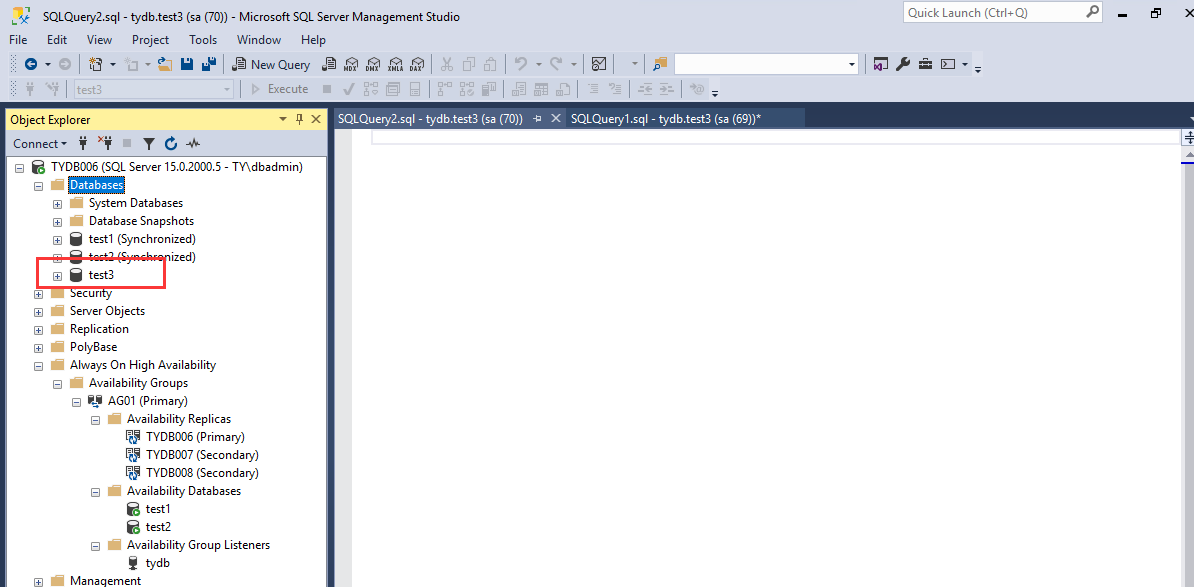Click the Properties wrench icon
The height and width of the screenshot is (587, 1194).
click(903, 65)
